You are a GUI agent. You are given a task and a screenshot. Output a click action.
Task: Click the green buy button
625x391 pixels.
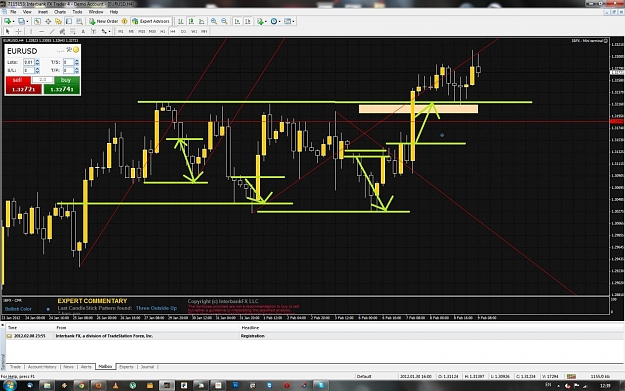(62, 85)
